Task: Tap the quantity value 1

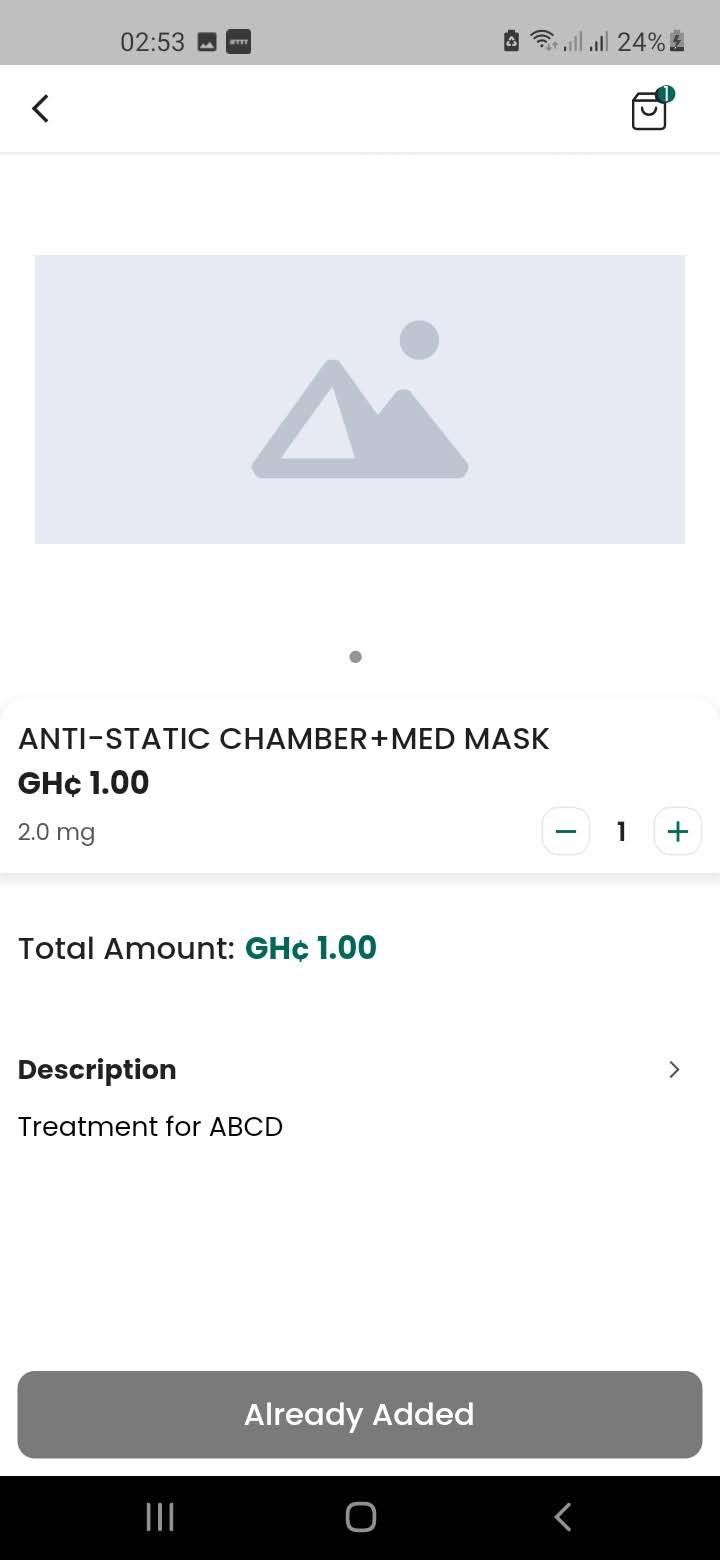Action: tap(621, 831)
